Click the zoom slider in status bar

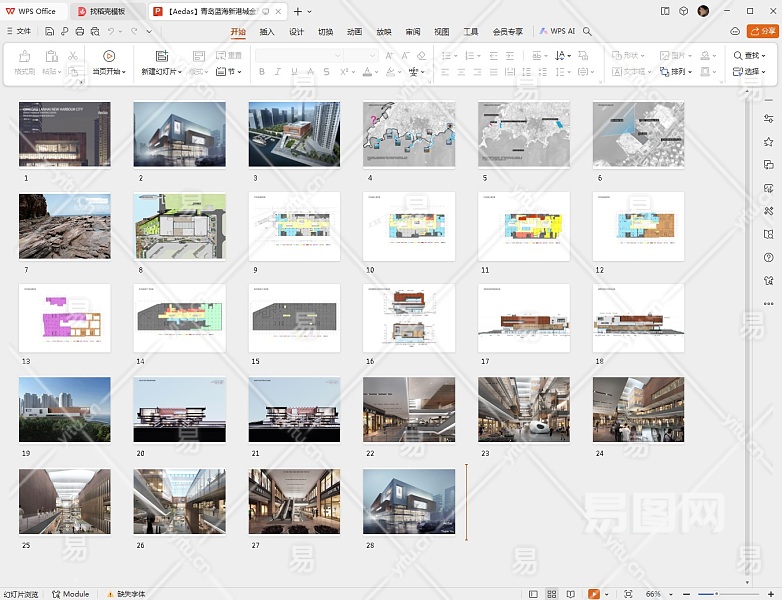pyautogui.click(x=716, y=594)
